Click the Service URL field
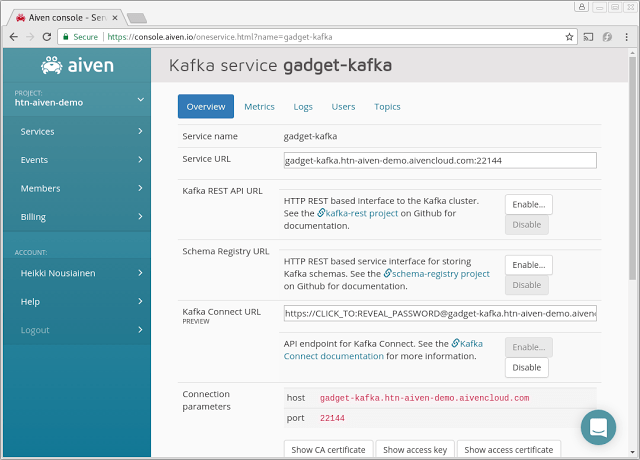 coord(440,160)
